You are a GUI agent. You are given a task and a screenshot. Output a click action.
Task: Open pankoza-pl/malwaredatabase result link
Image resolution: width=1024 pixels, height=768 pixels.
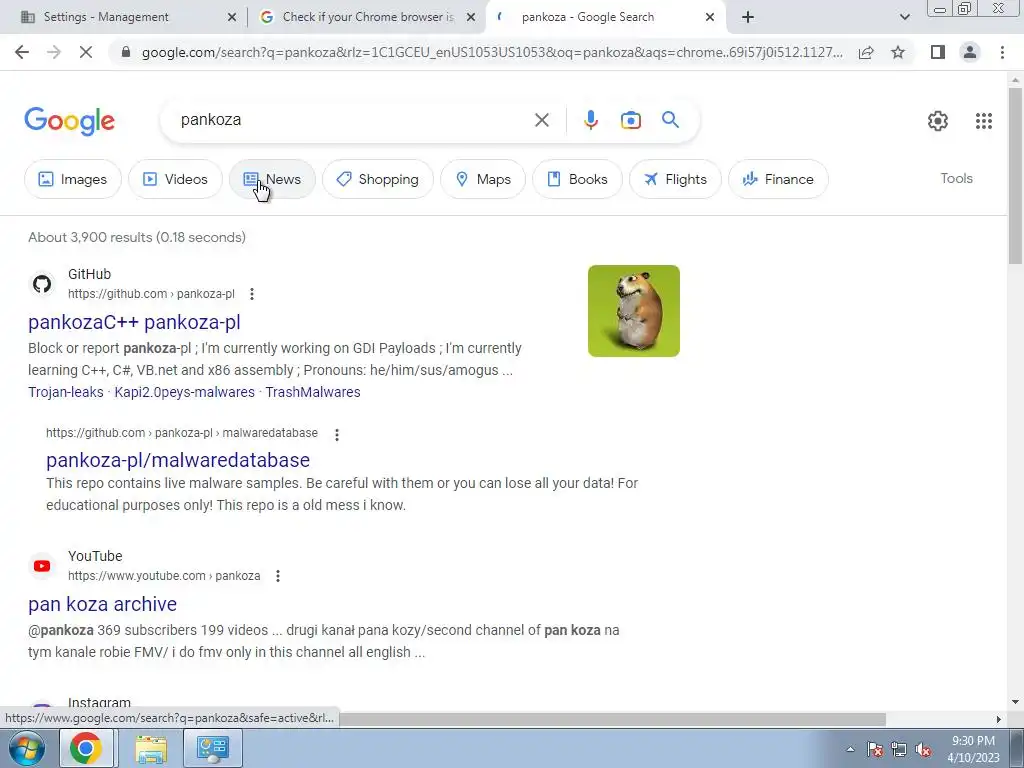178,460
